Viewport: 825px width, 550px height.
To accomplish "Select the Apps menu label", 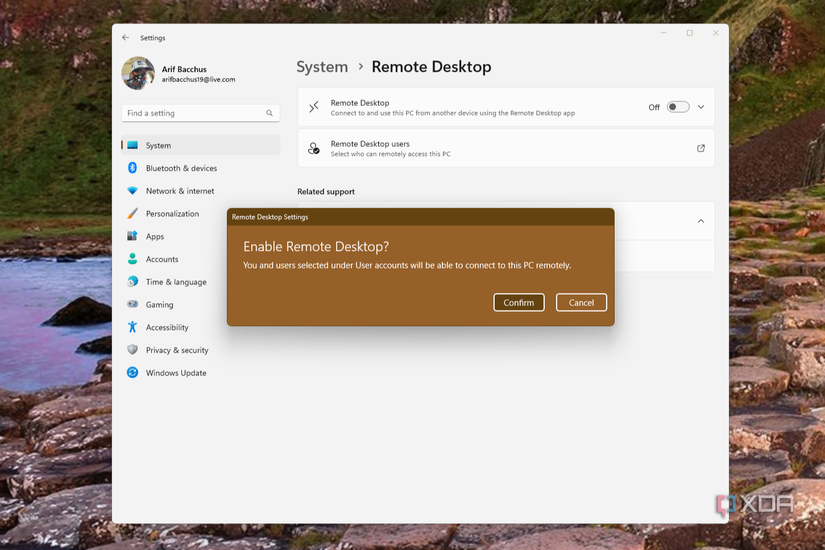I will (x=155, y=236).
